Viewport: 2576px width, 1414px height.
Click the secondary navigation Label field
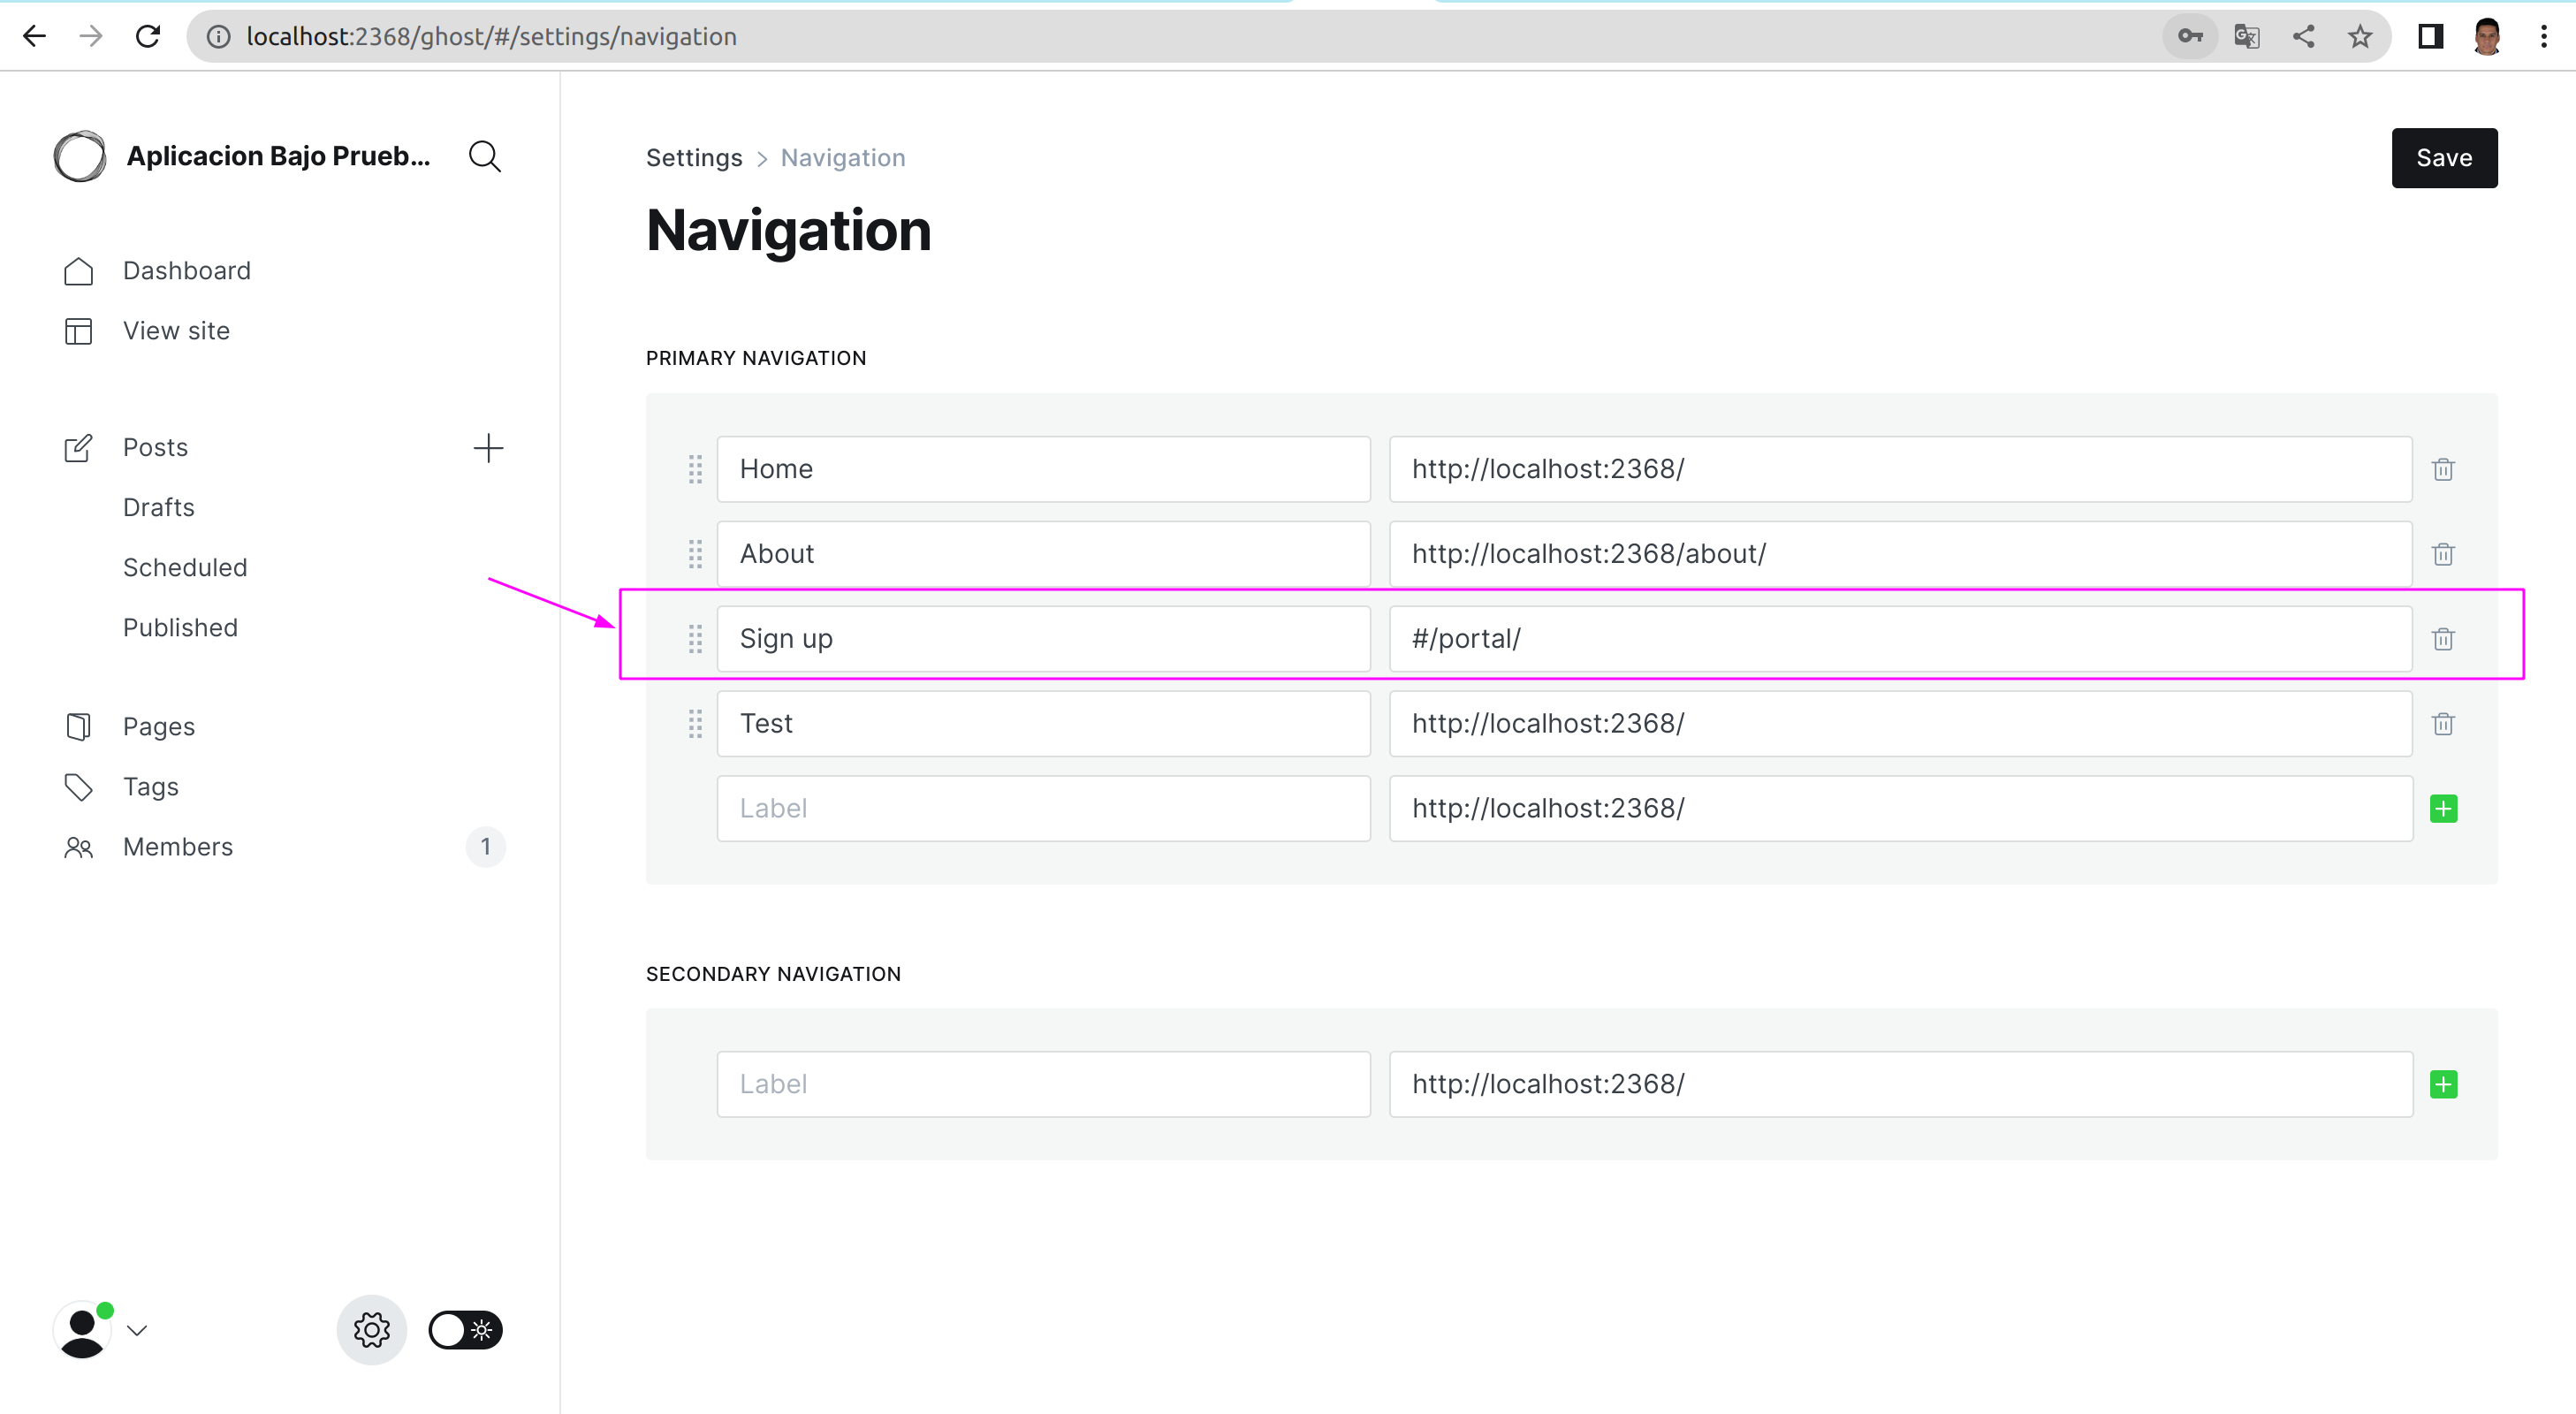(1043, 1084)
